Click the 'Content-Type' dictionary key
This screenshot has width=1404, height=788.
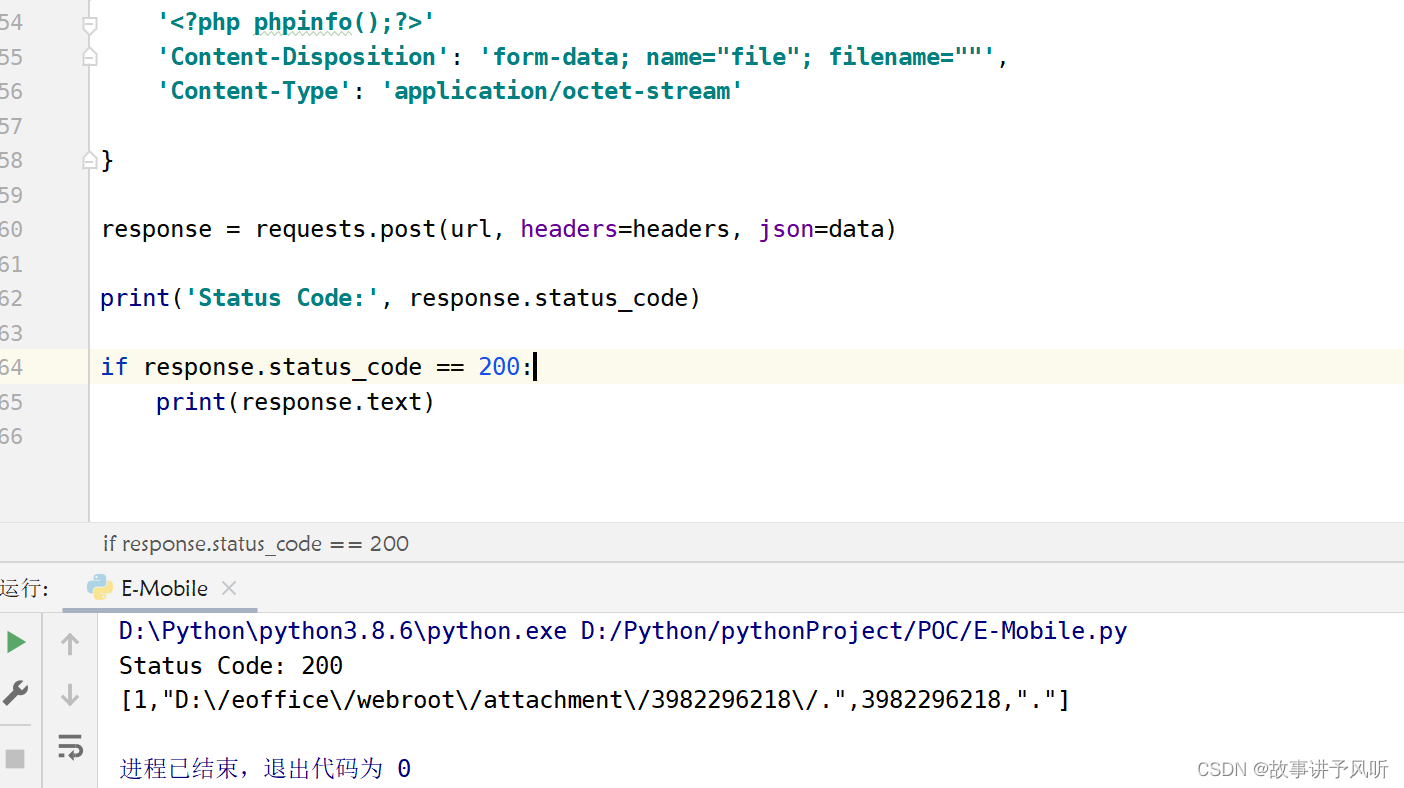click(254, 91)
